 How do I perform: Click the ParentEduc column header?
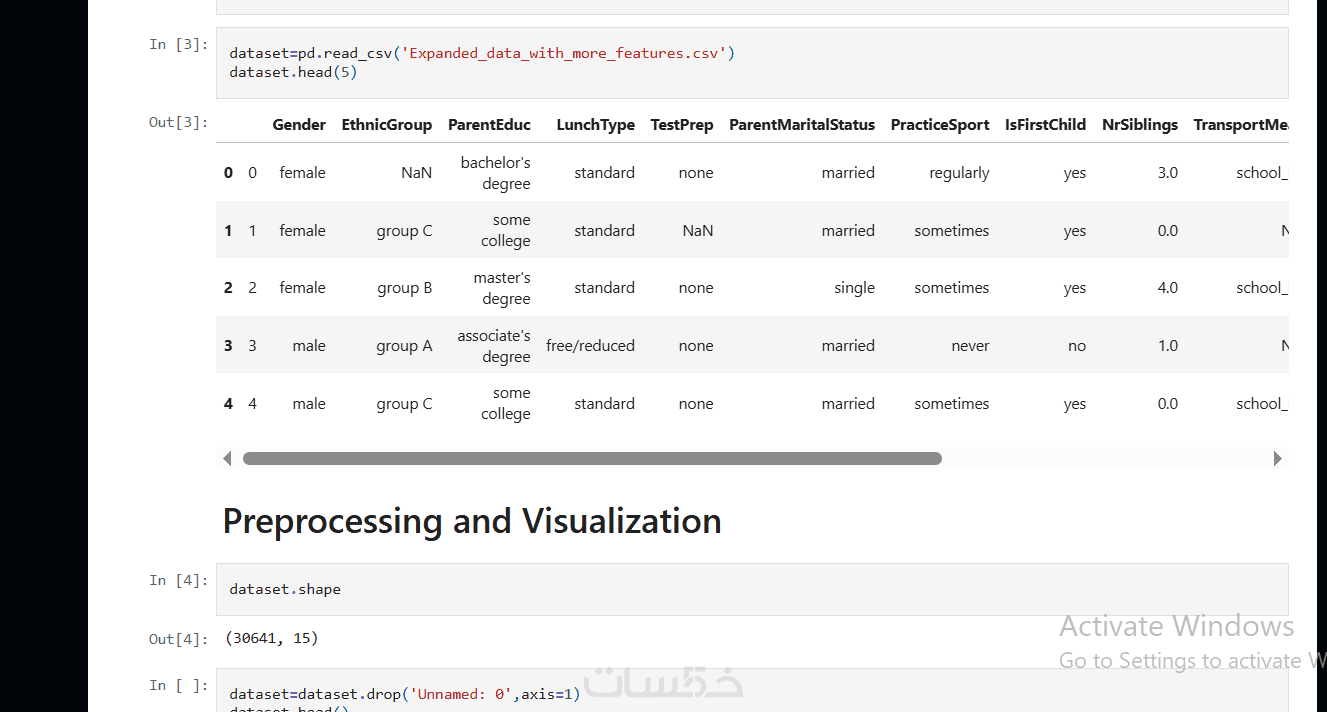(489, 125)
